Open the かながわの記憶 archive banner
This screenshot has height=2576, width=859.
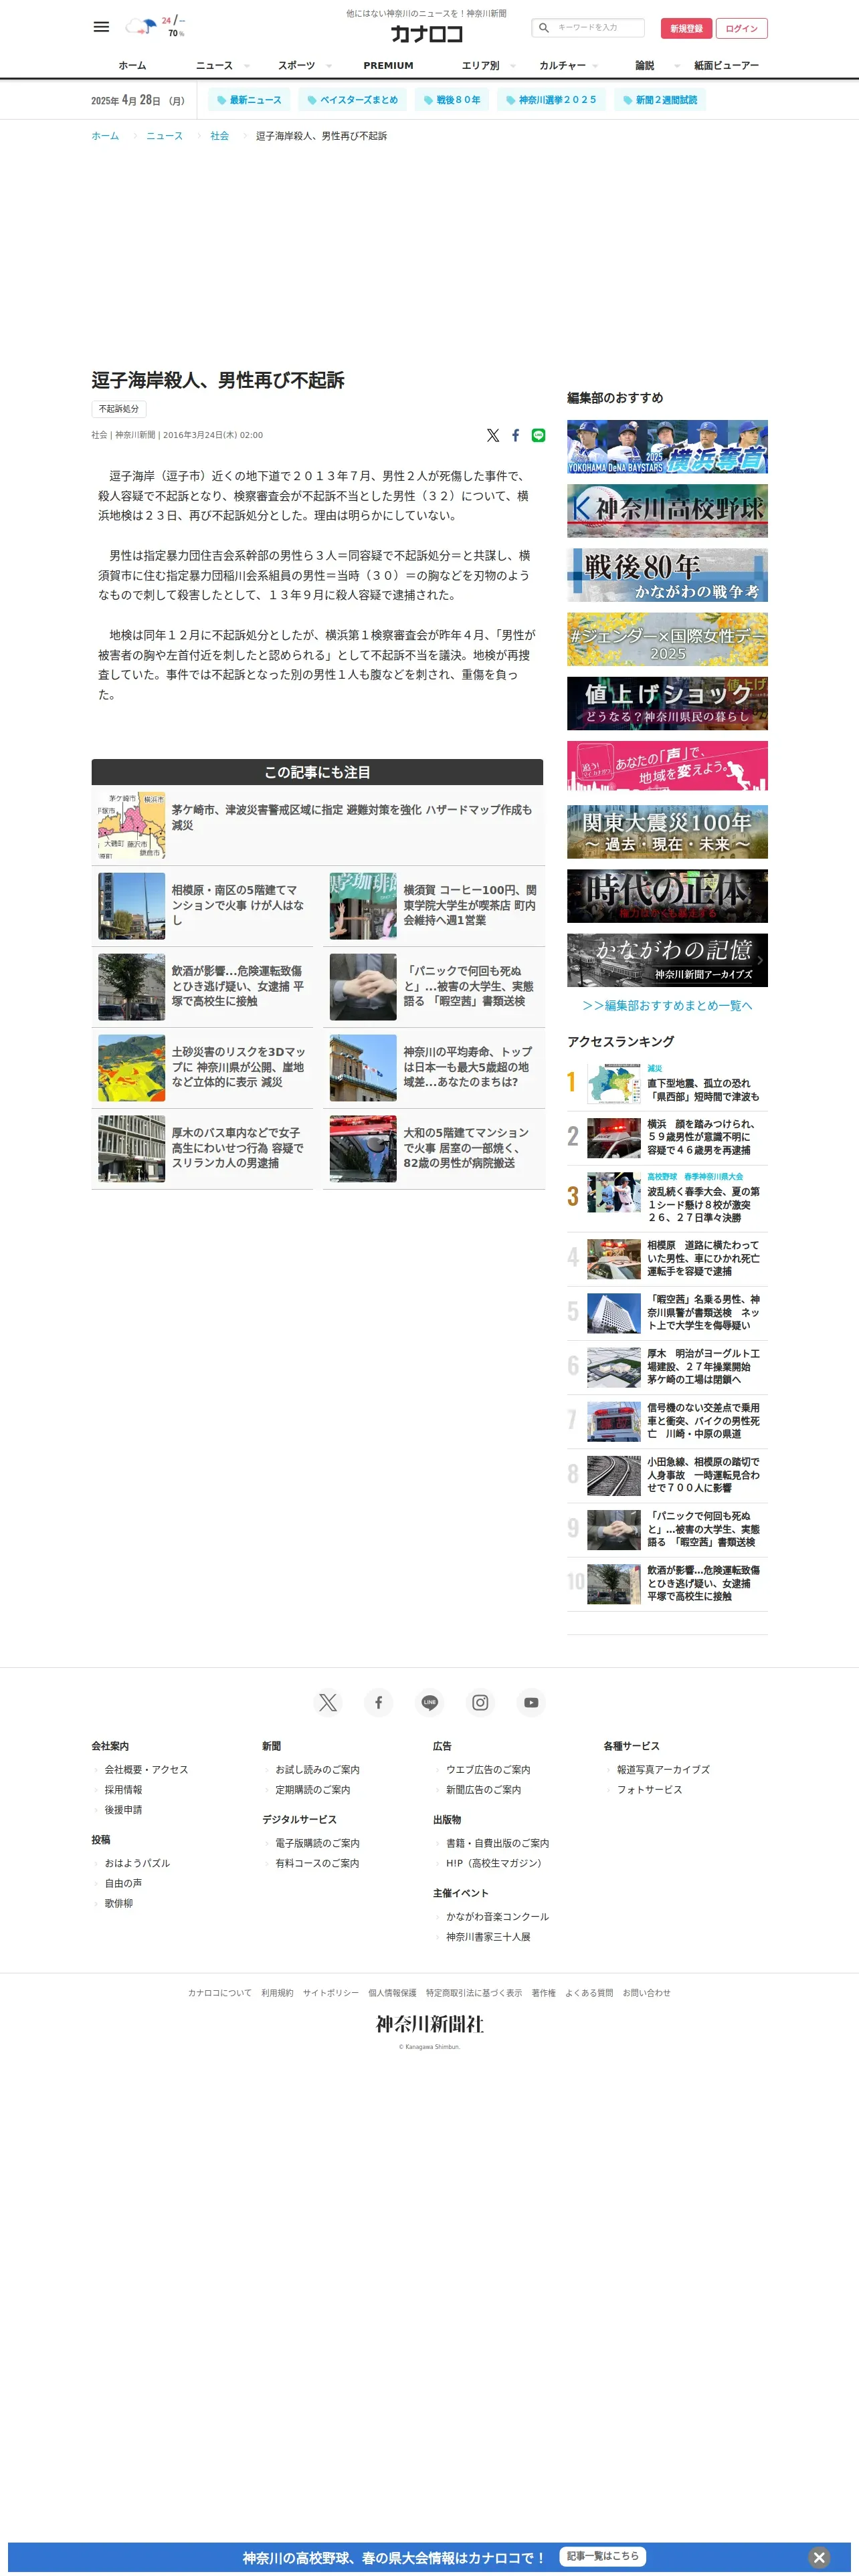point(667,960)
